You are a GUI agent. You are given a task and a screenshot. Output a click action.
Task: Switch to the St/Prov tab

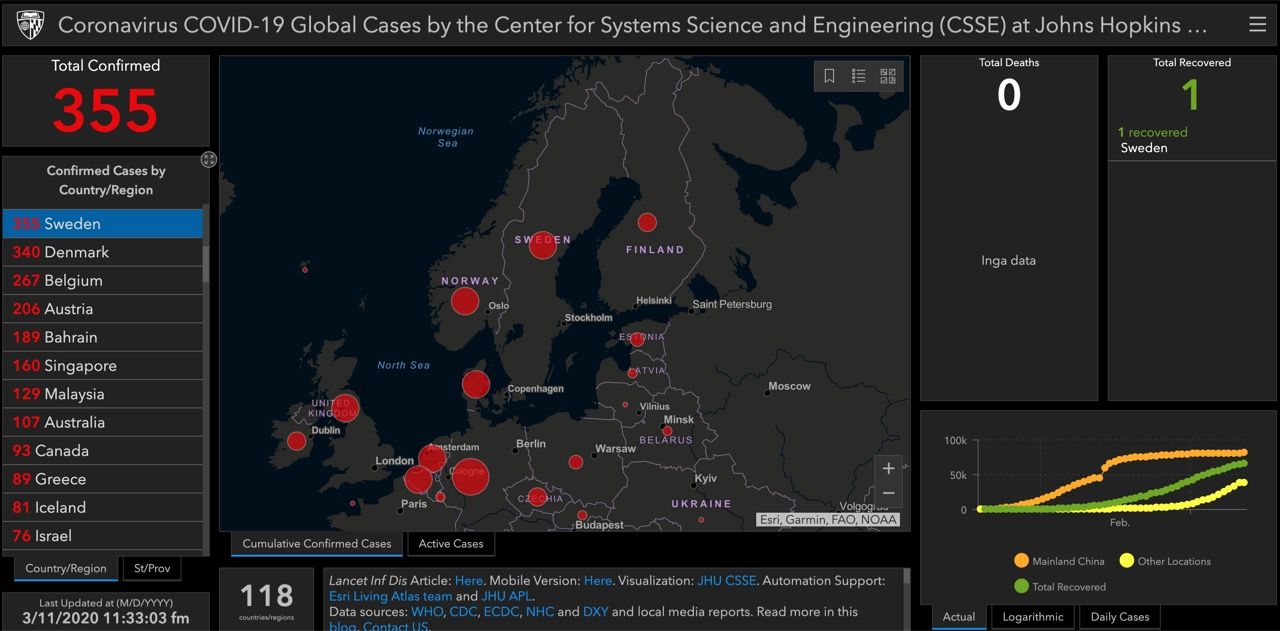(152, 569)
